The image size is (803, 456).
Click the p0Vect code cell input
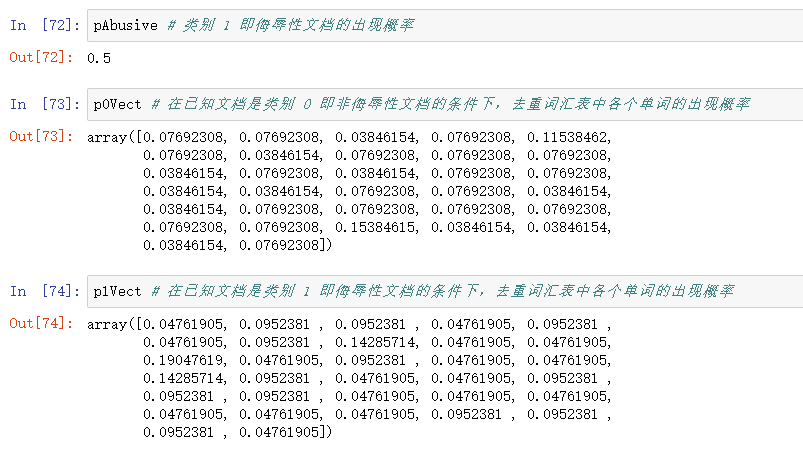pyautogui.click(x=445, y=105)
